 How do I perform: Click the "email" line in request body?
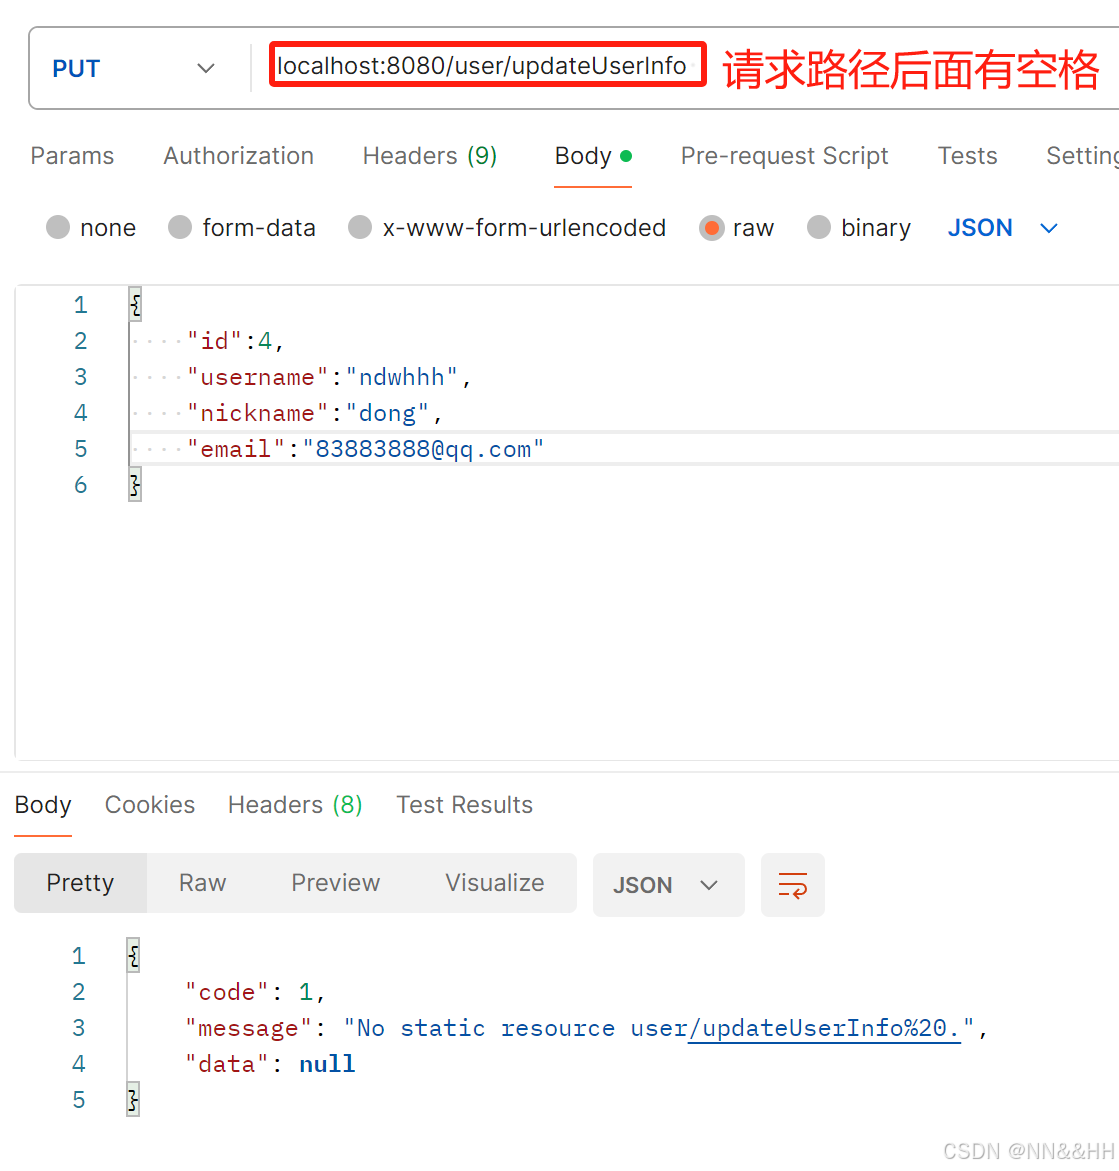(365, 449)
